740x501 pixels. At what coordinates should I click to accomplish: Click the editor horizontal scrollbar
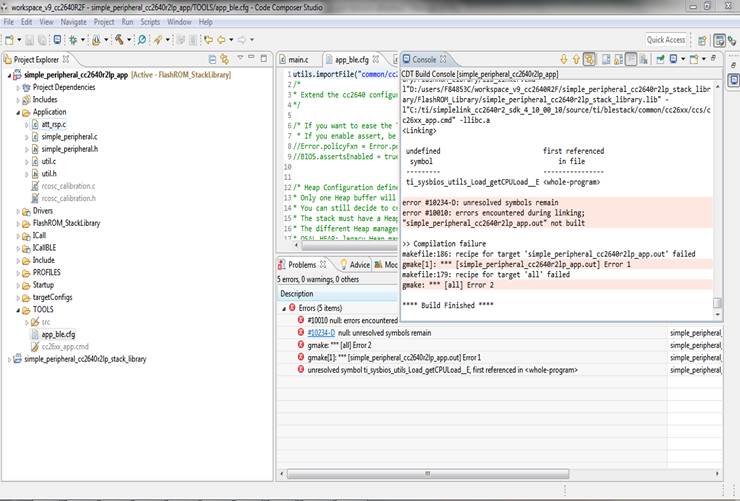point(349,245)
